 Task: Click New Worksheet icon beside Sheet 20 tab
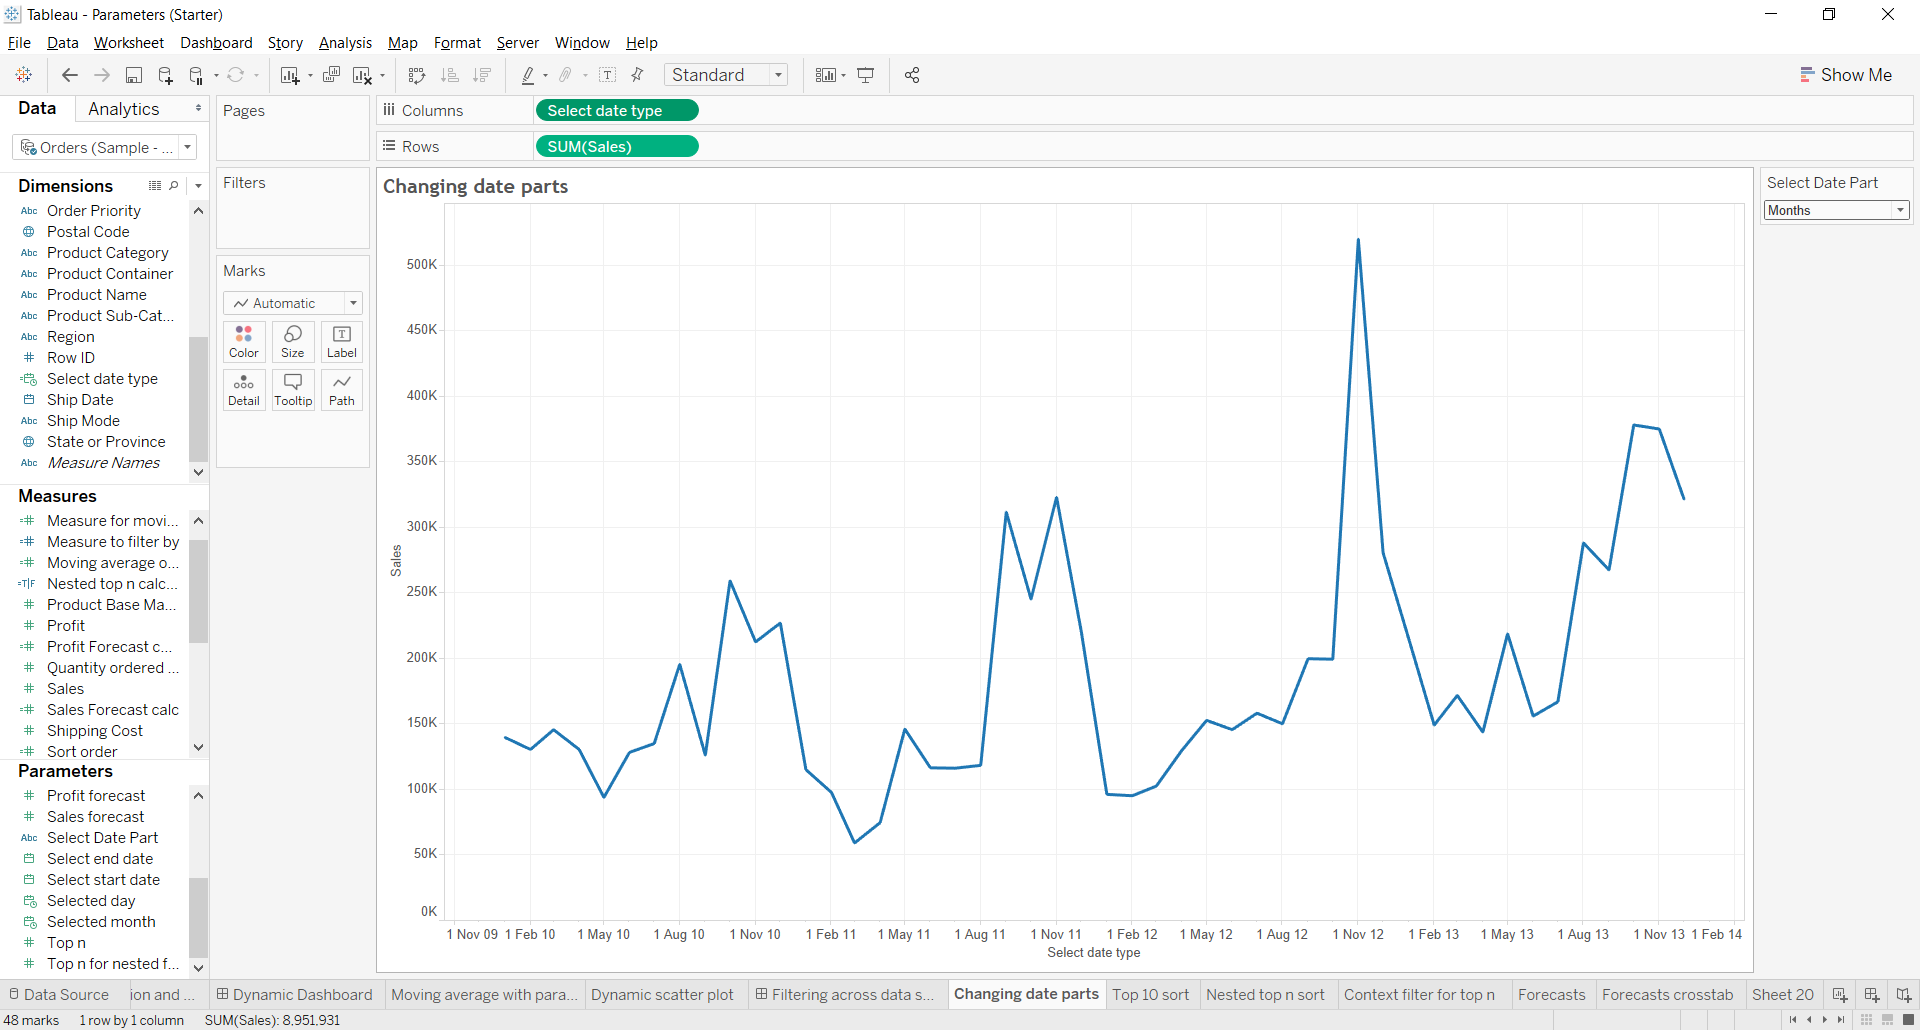point(1839,995)
